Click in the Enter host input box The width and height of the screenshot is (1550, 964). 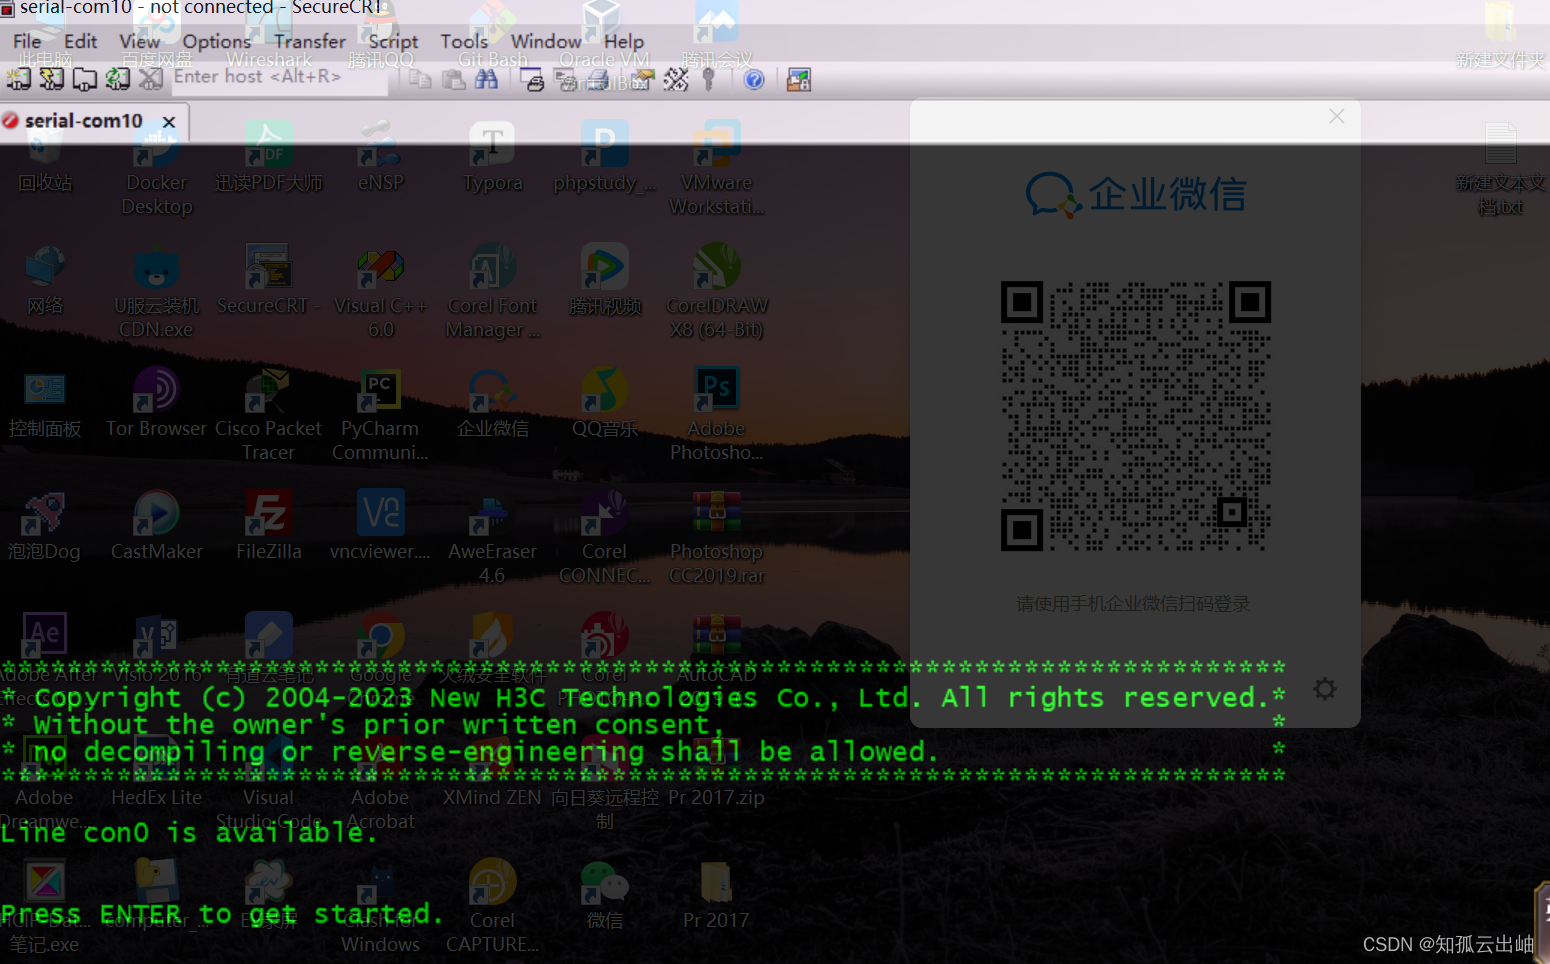(x=279, y=77)
